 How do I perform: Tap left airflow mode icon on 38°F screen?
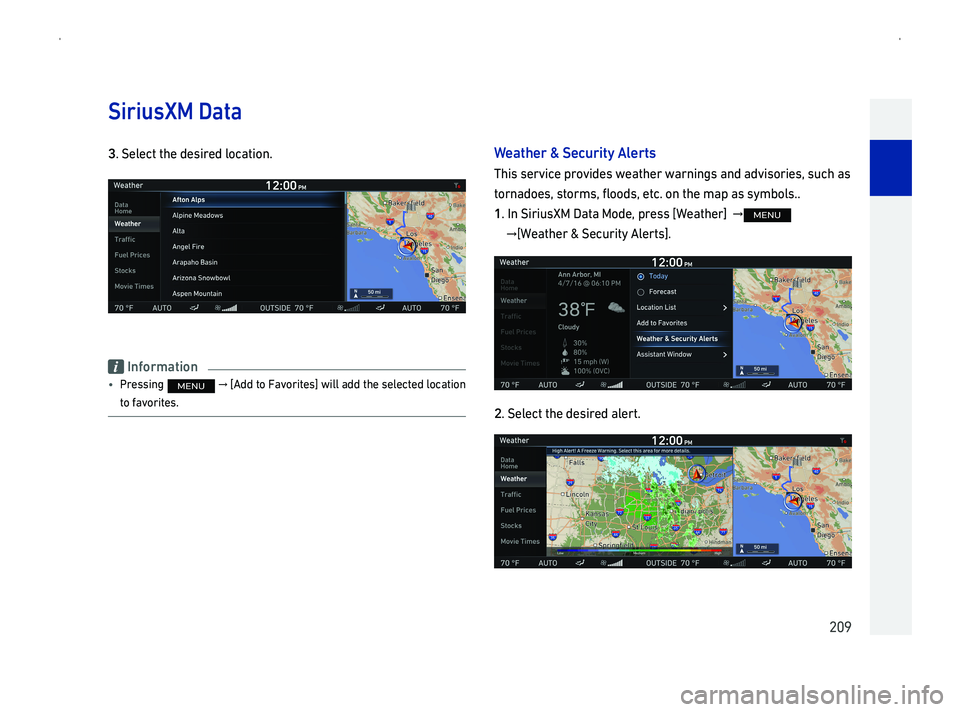(580, 385)
